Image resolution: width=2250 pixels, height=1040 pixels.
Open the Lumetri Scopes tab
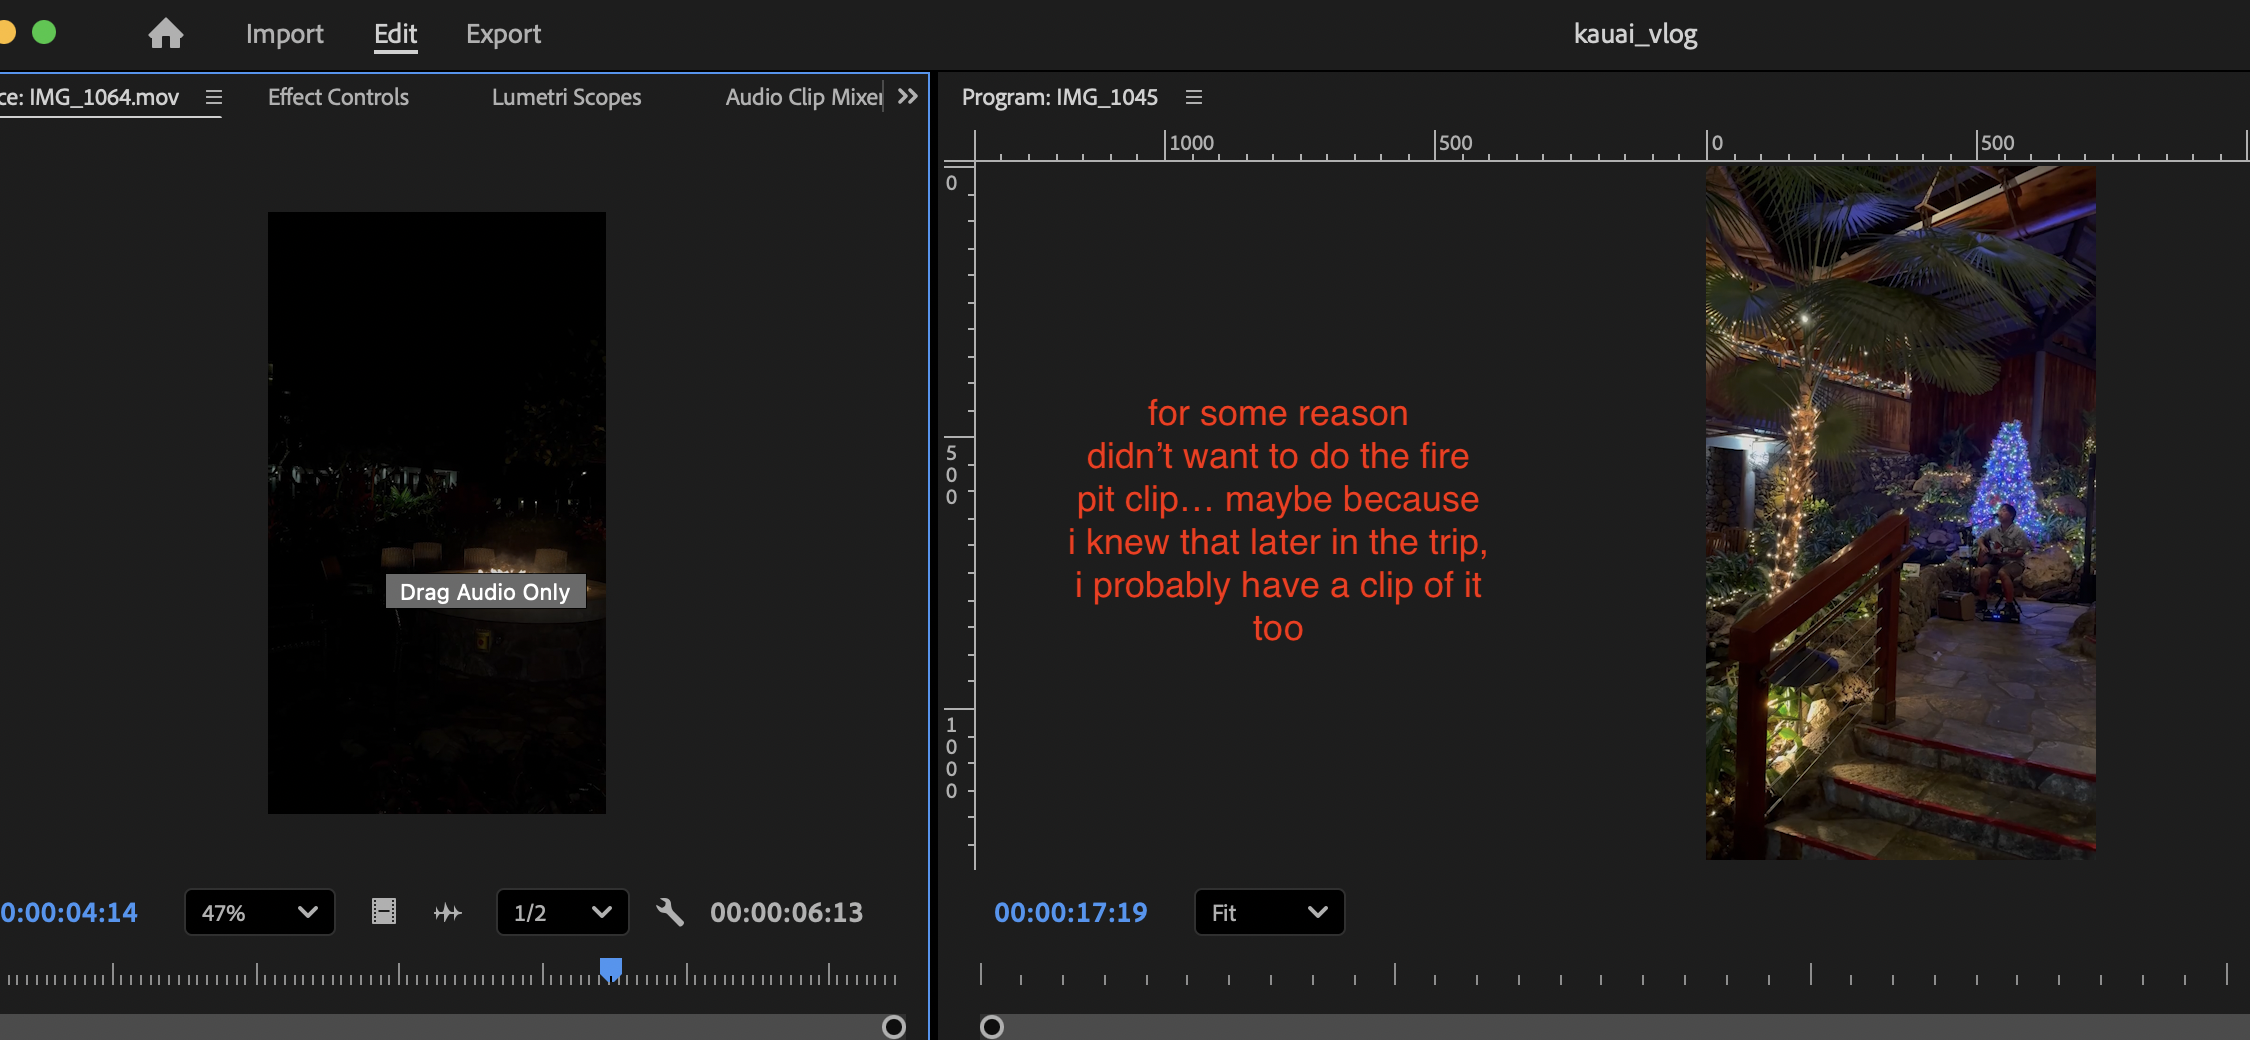click(566, 97)
